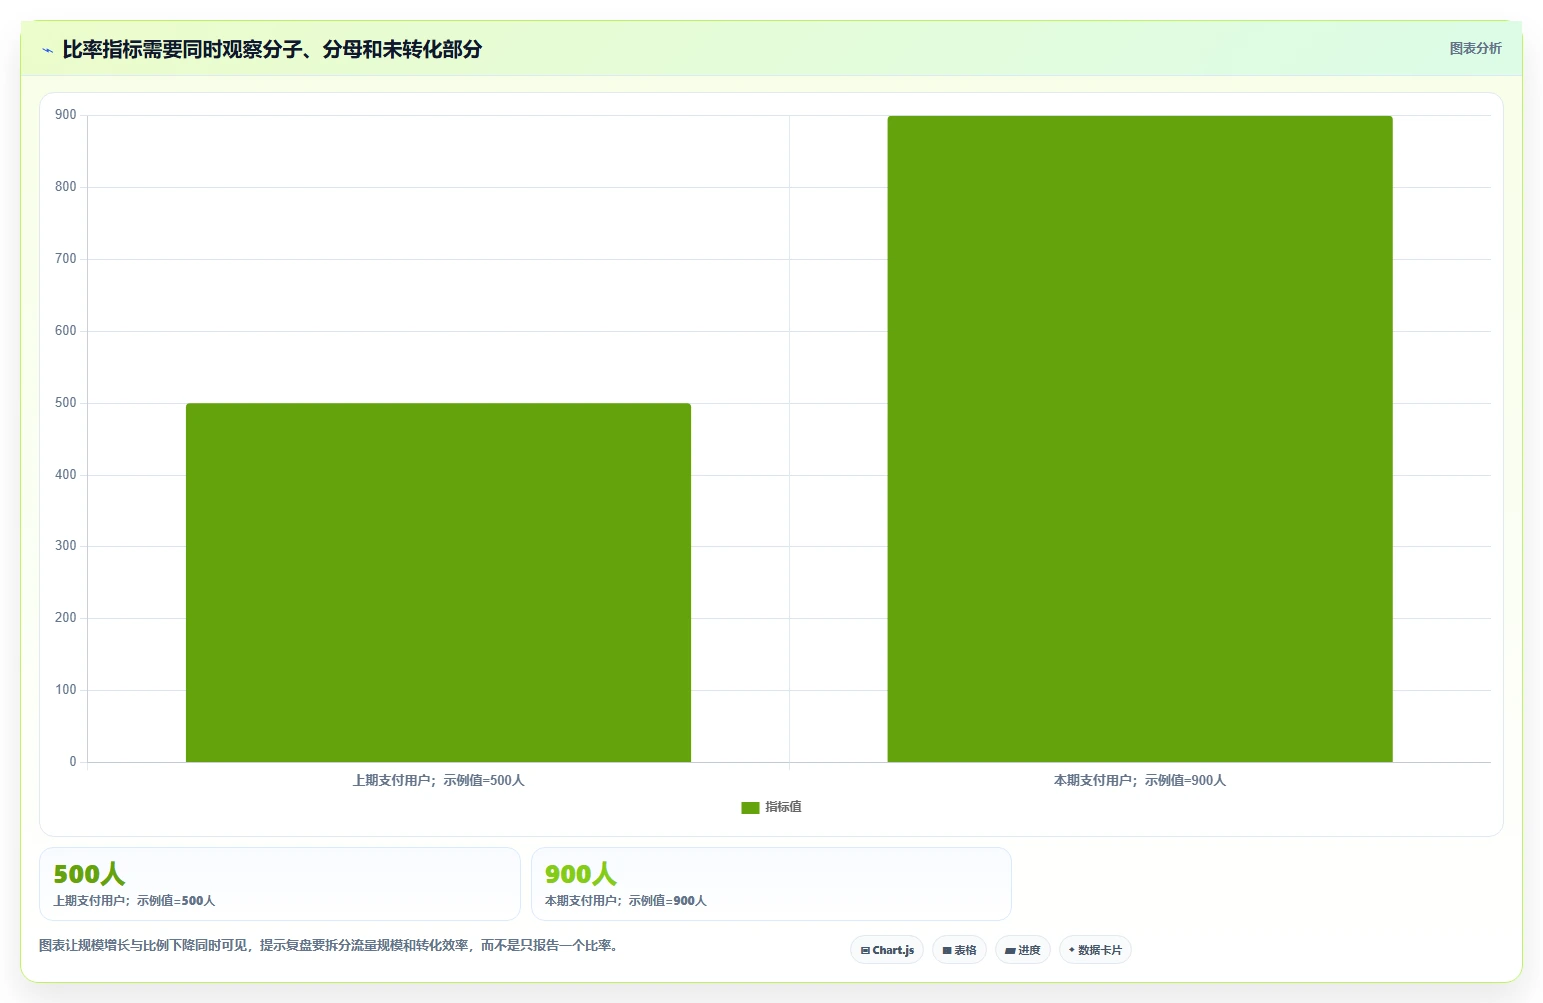Select the Chart.js tag
Image resolution: width=1543 pixels, height=1003 pixels.
tap(887, 950)
